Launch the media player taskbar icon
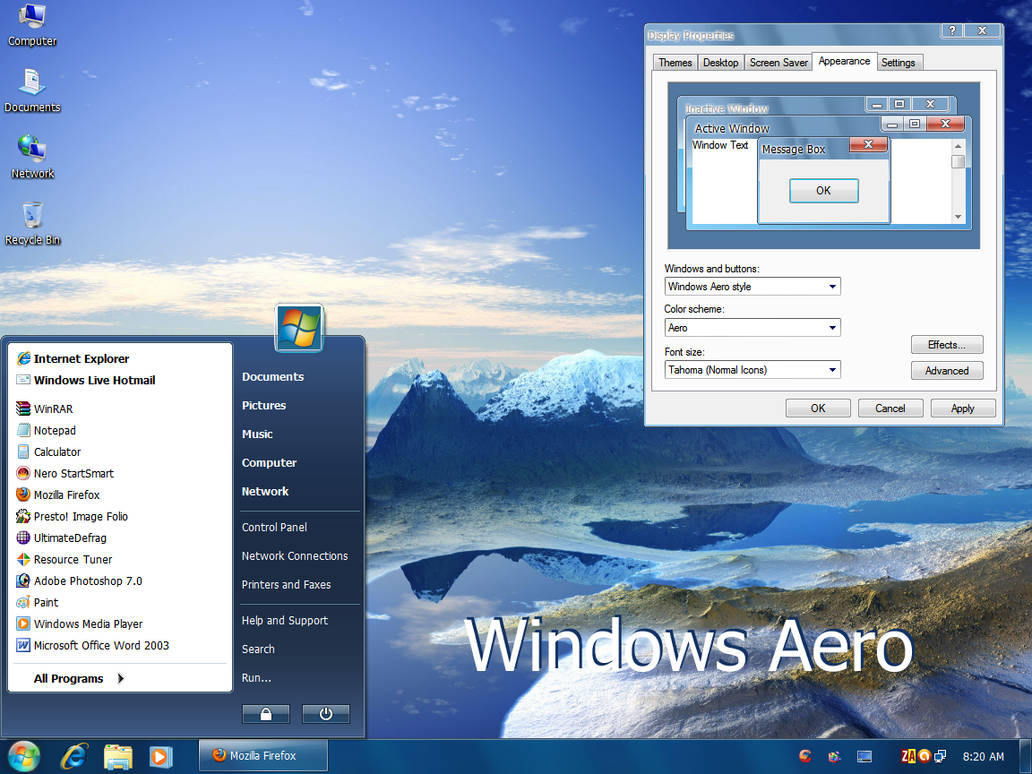This screenshot has width=1032, height=774. [x=160, y=756]
